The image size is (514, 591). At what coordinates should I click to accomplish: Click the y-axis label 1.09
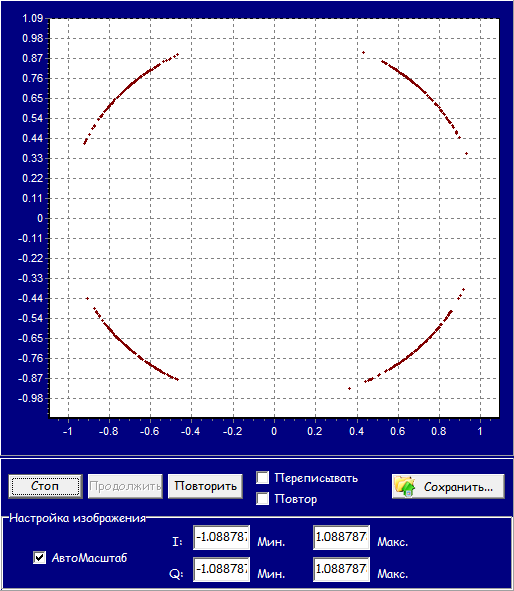click(33, 18)
